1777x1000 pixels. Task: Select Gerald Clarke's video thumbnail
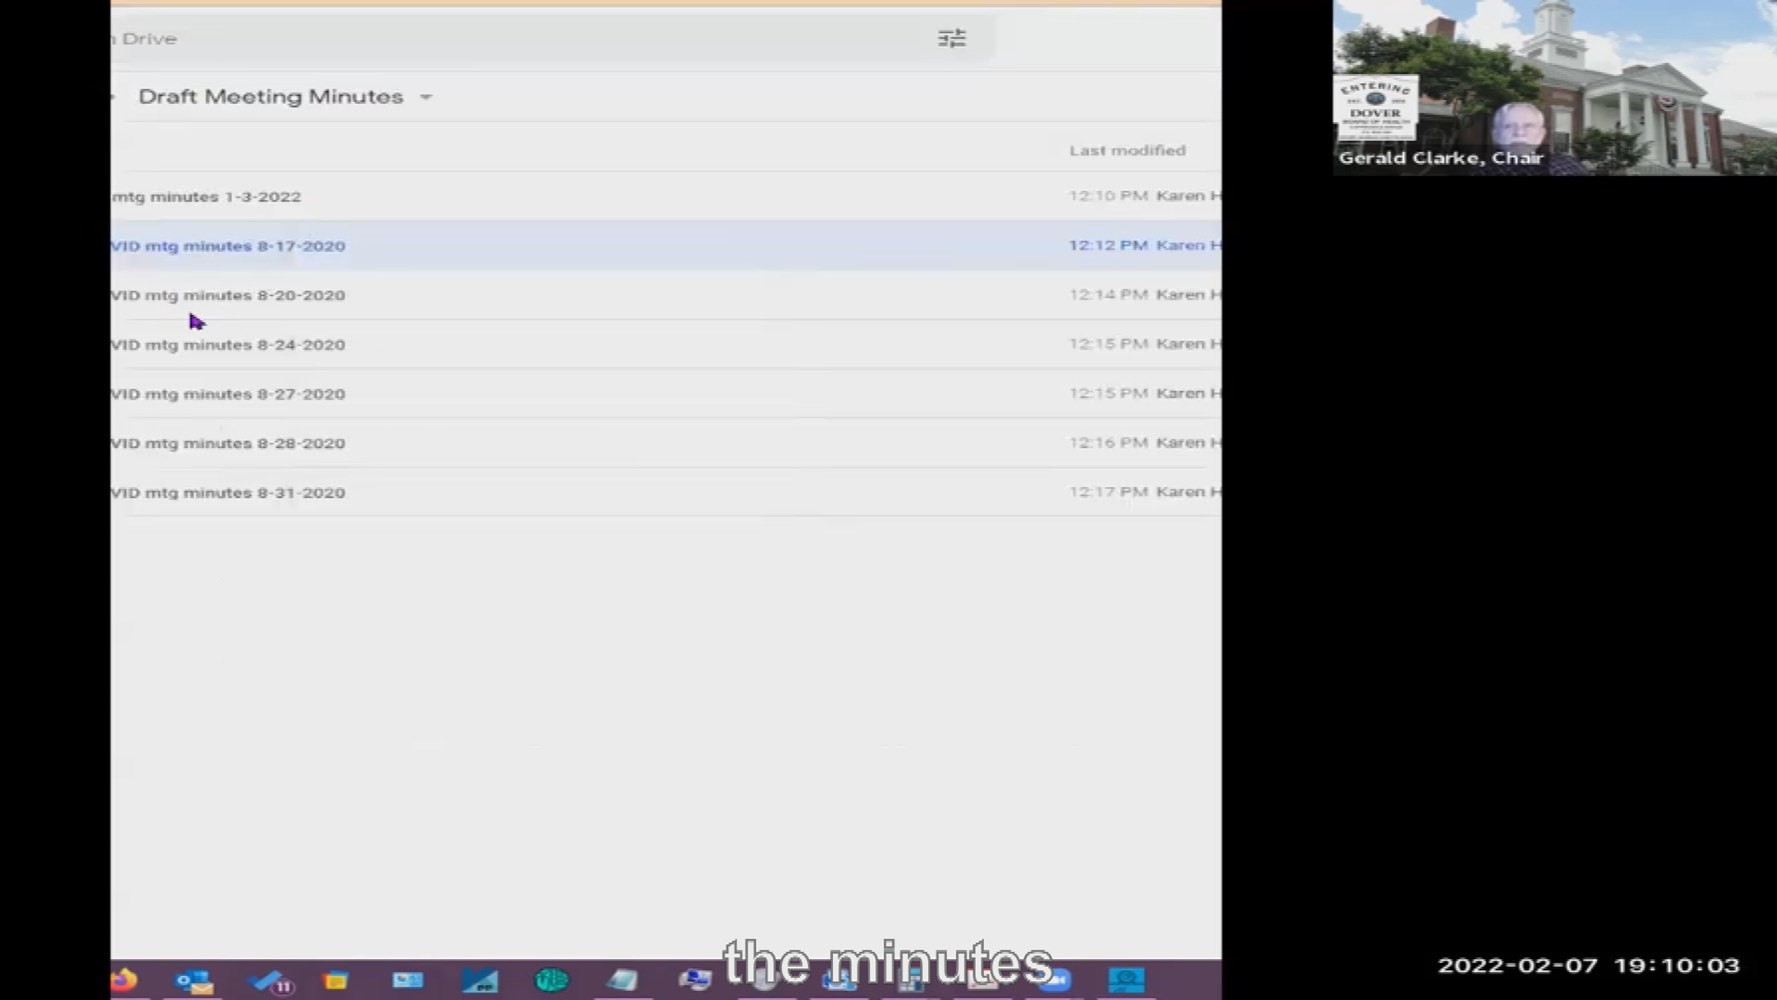point(1554,87)
